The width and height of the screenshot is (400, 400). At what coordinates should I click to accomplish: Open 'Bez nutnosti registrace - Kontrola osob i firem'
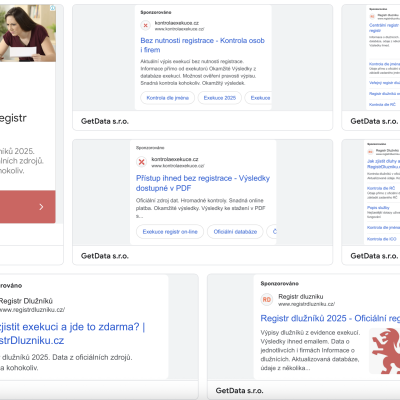click(202, 45)
